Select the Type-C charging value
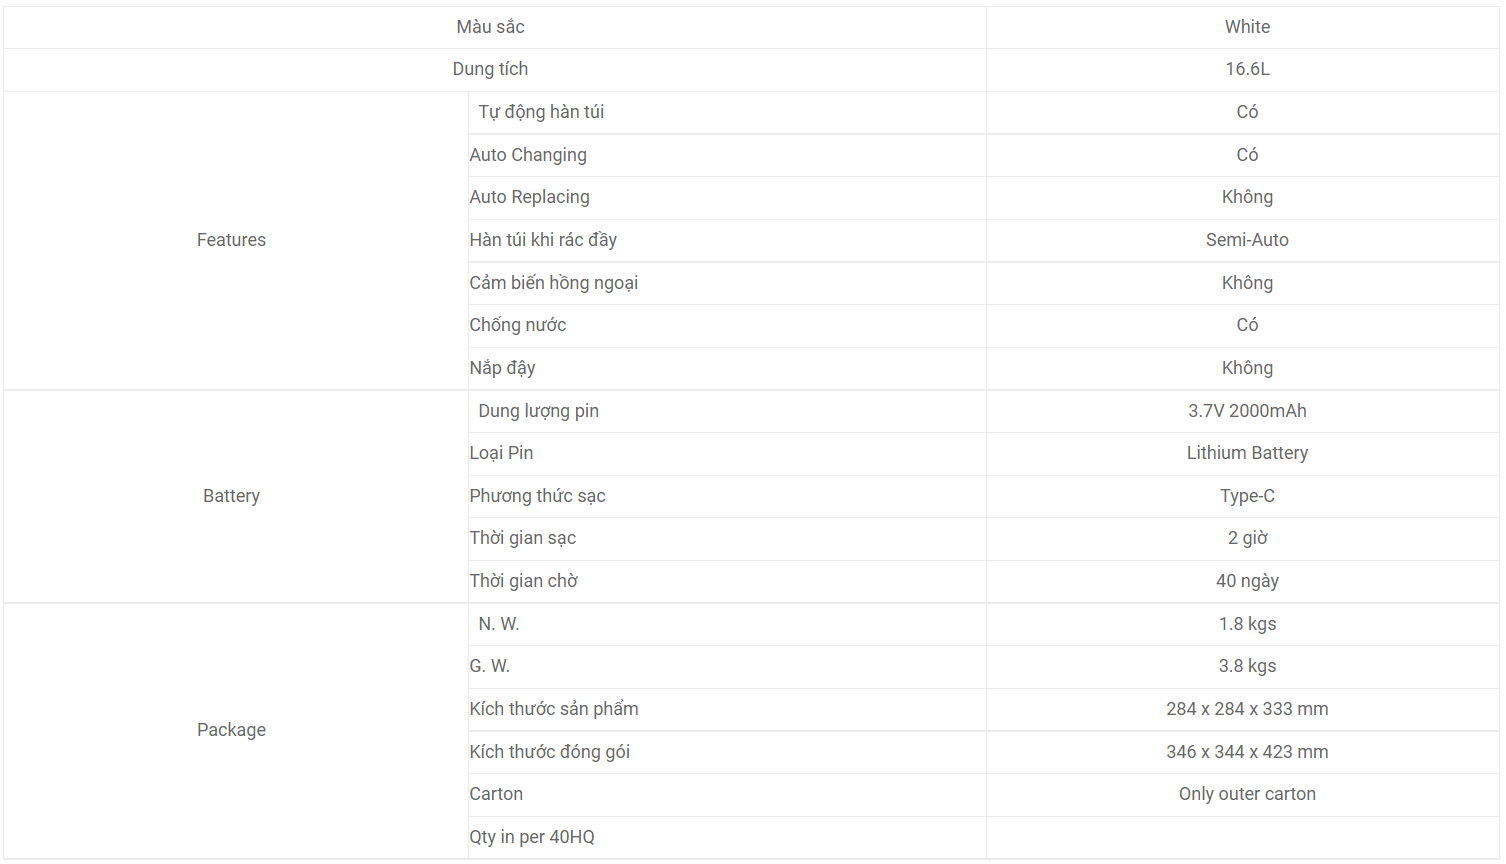 (1247, 496)
